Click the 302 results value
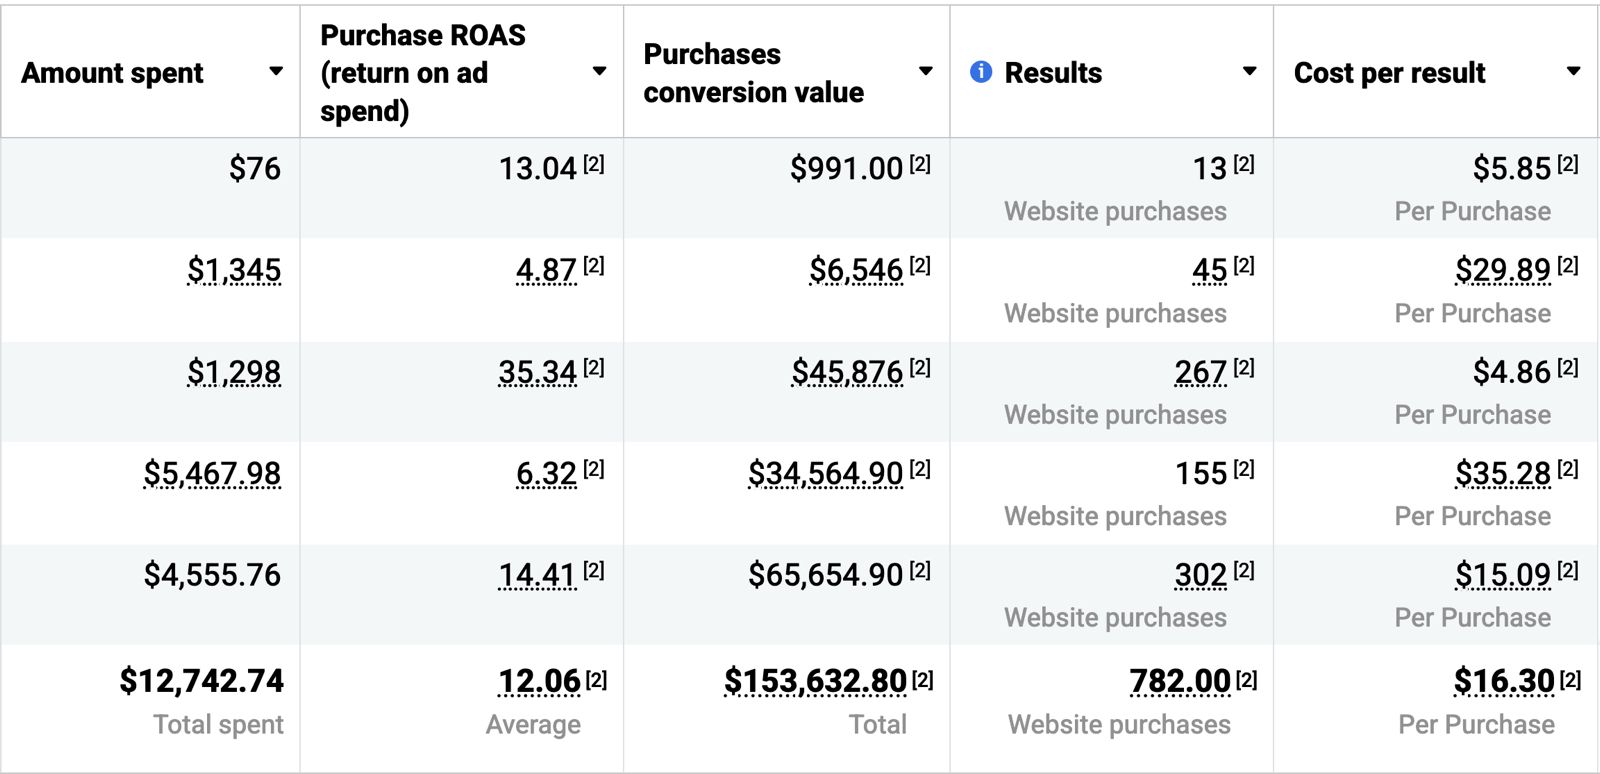The image size is (1600, 774). 1200,575
